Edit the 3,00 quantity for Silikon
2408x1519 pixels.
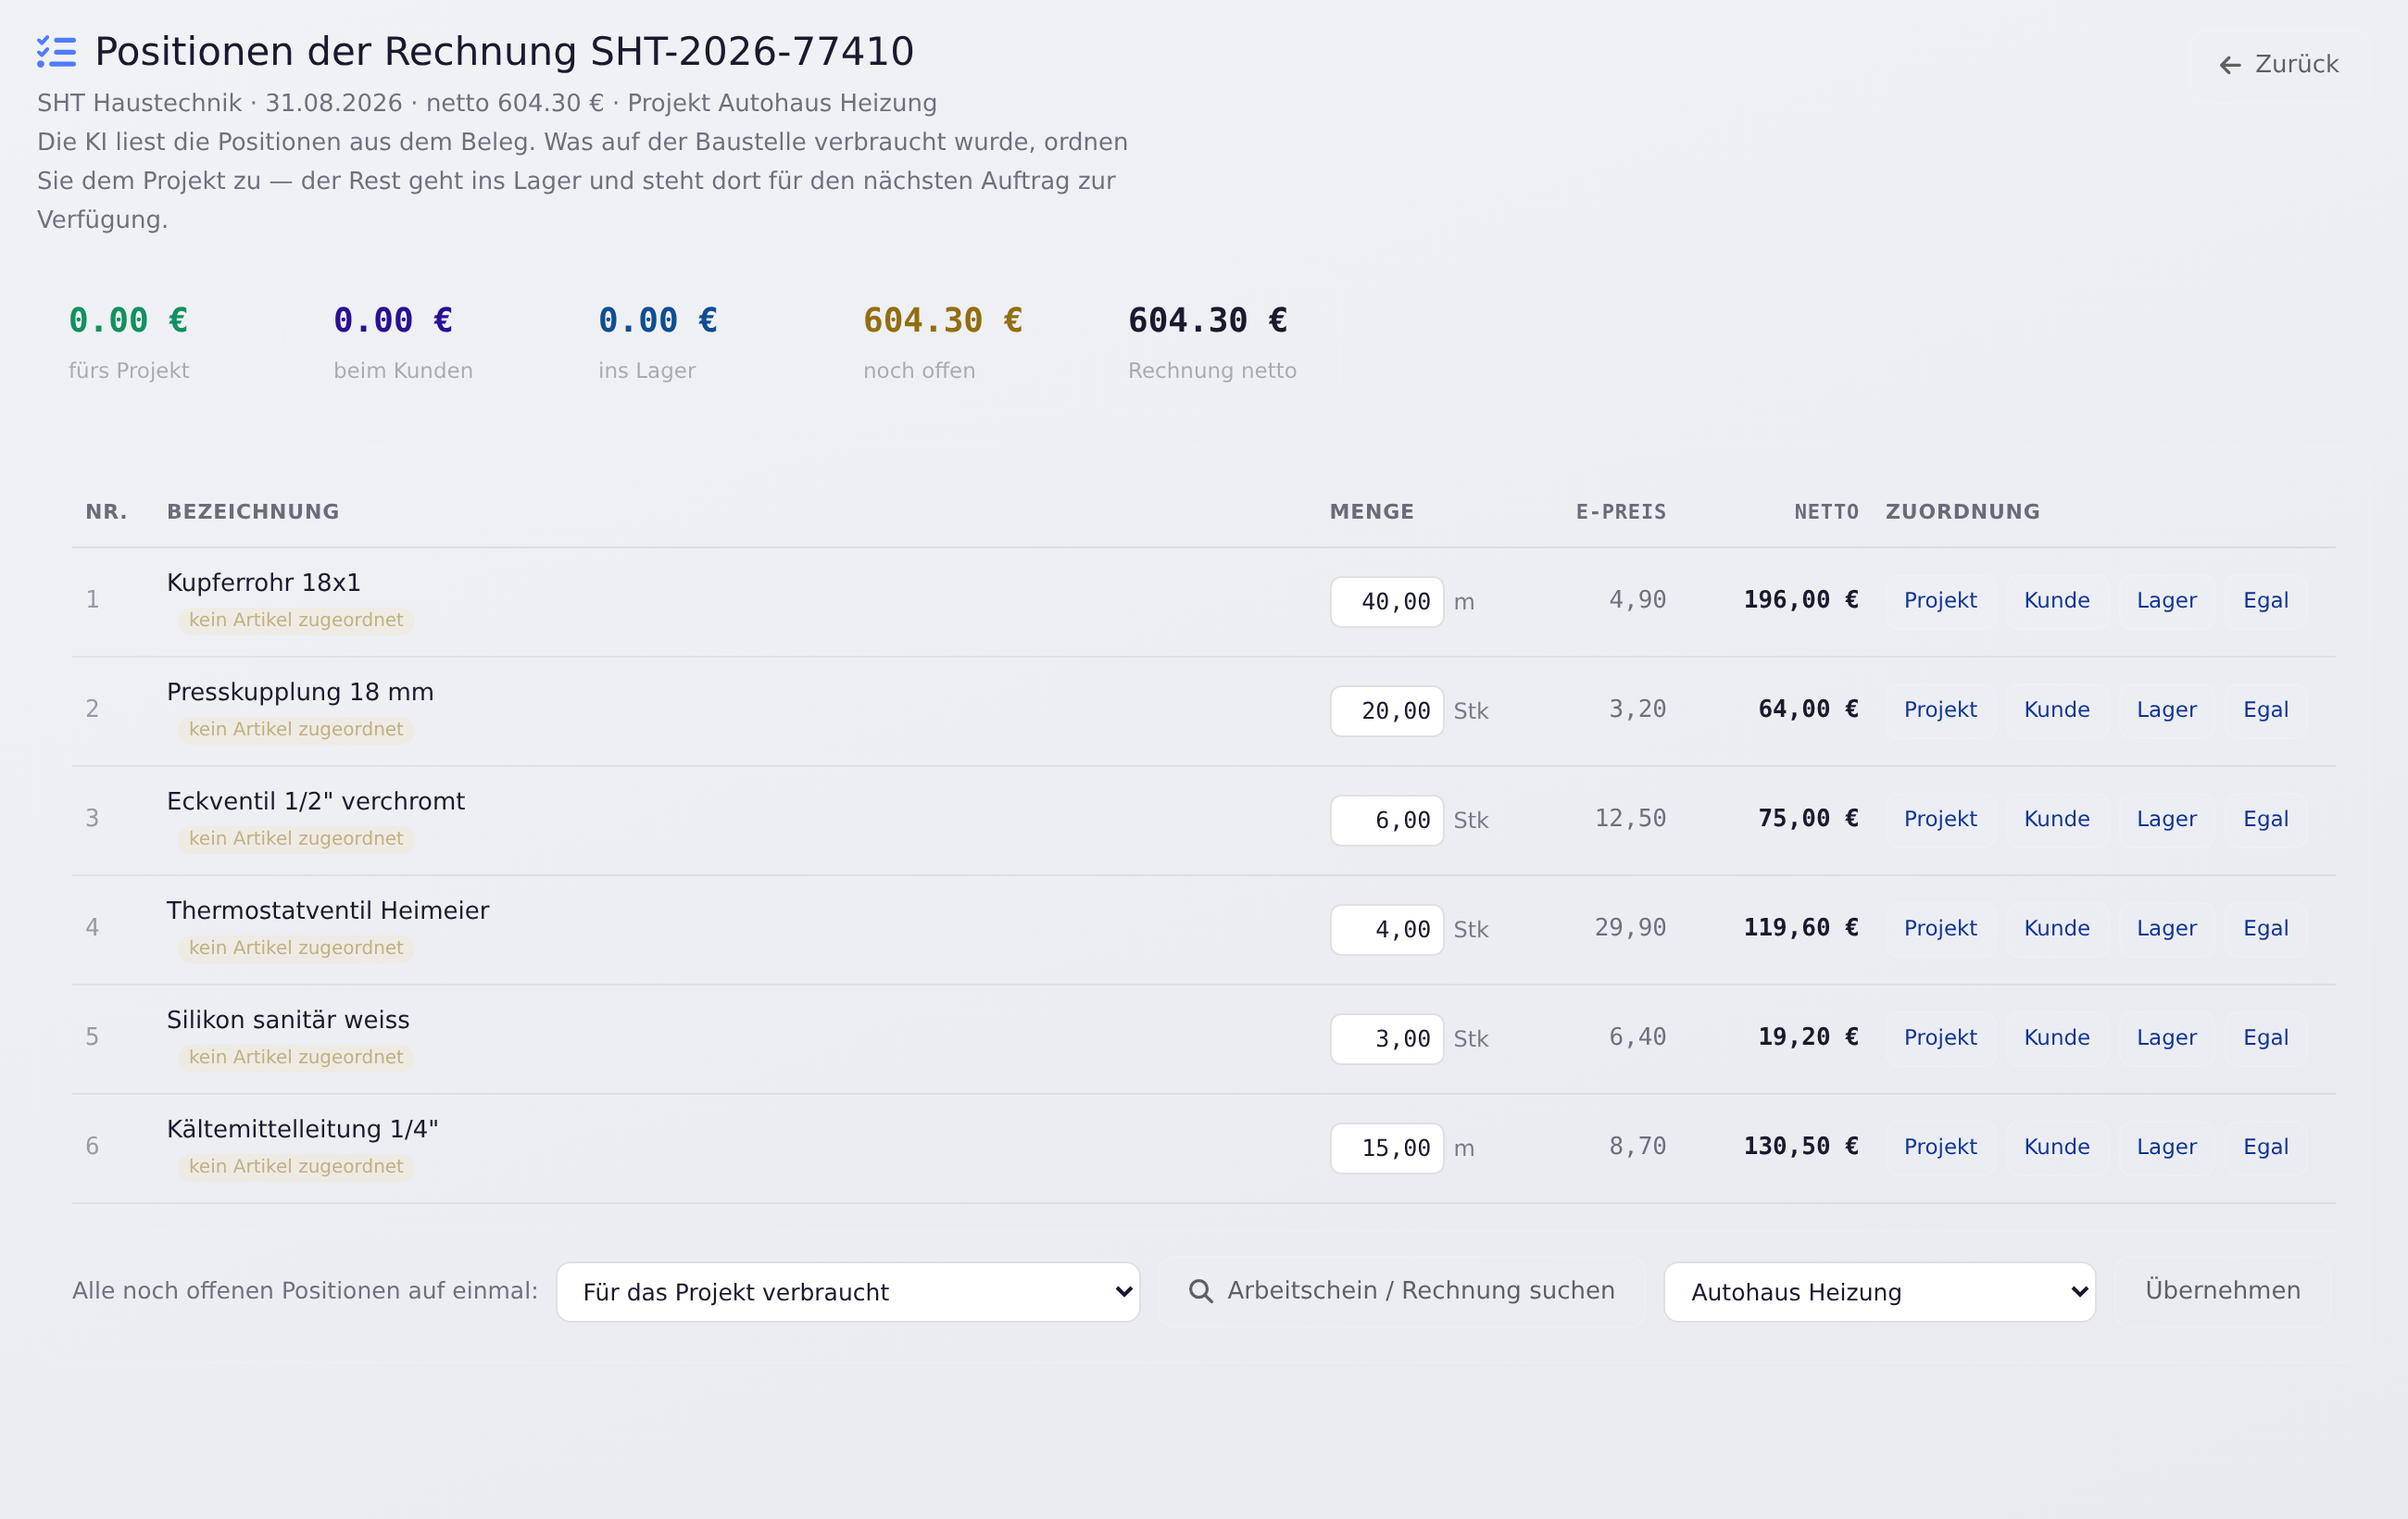point(1386,1039)
